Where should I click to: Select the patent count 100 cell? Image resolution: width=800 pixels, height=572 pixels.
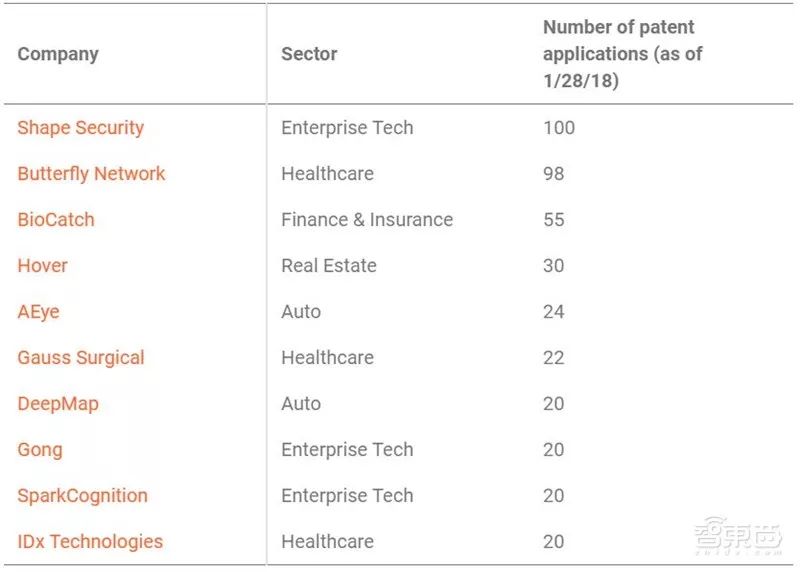point(559,128)
